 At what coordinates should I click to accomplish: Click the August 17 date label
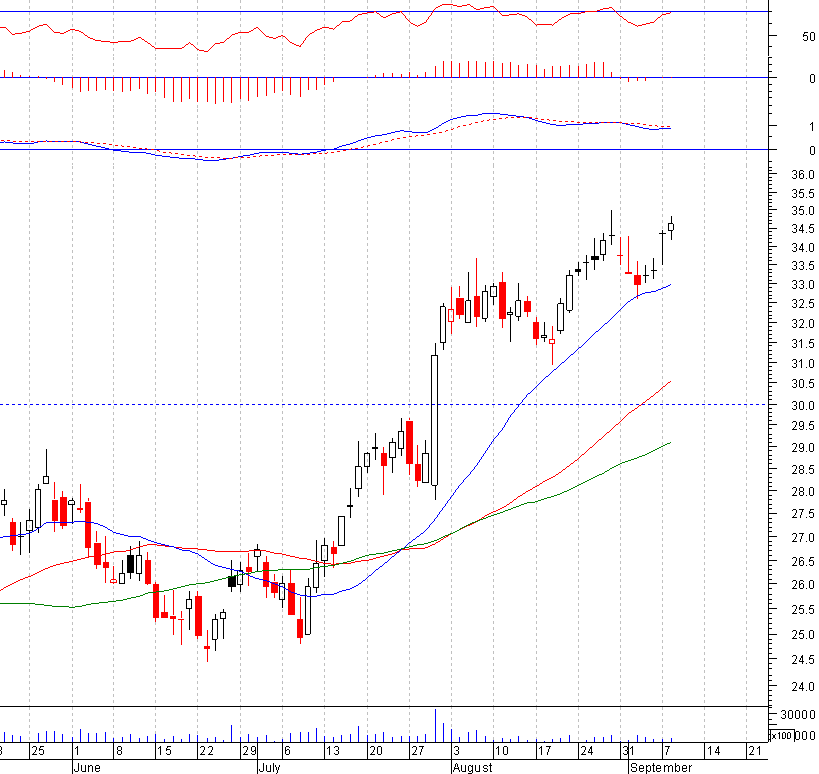tap(544, 751)
